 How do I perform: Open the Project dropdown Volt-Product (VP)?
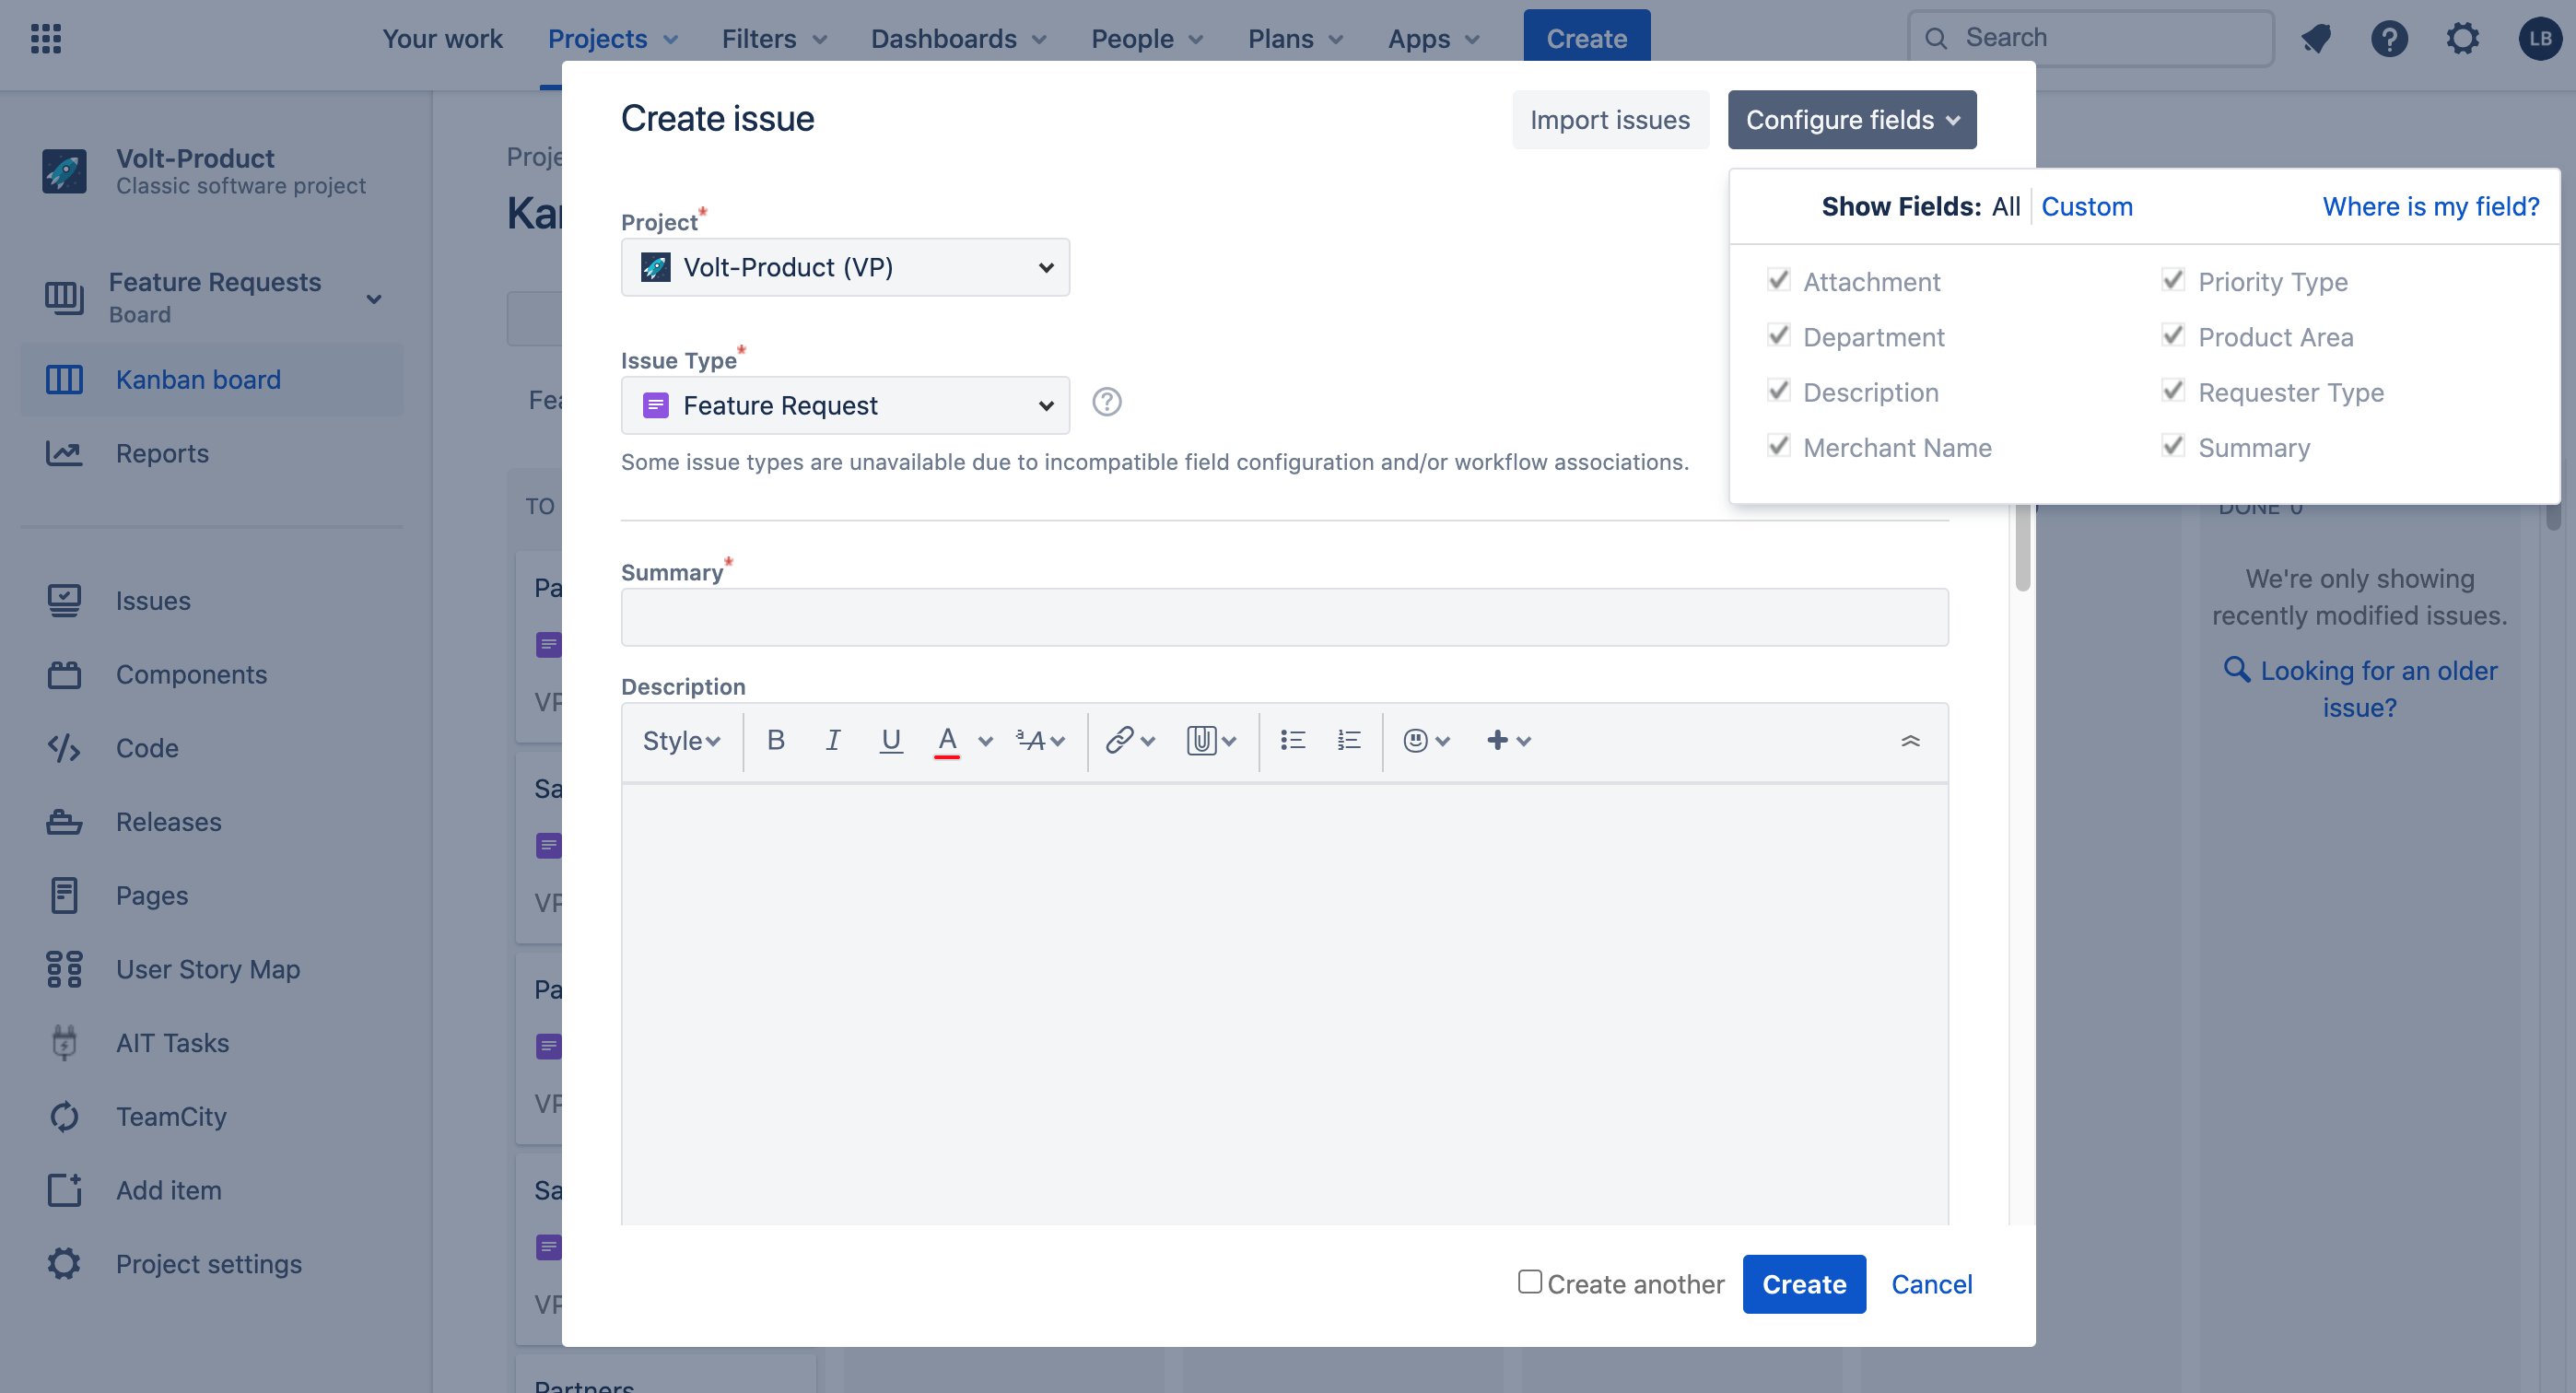(x=845, y=267)
